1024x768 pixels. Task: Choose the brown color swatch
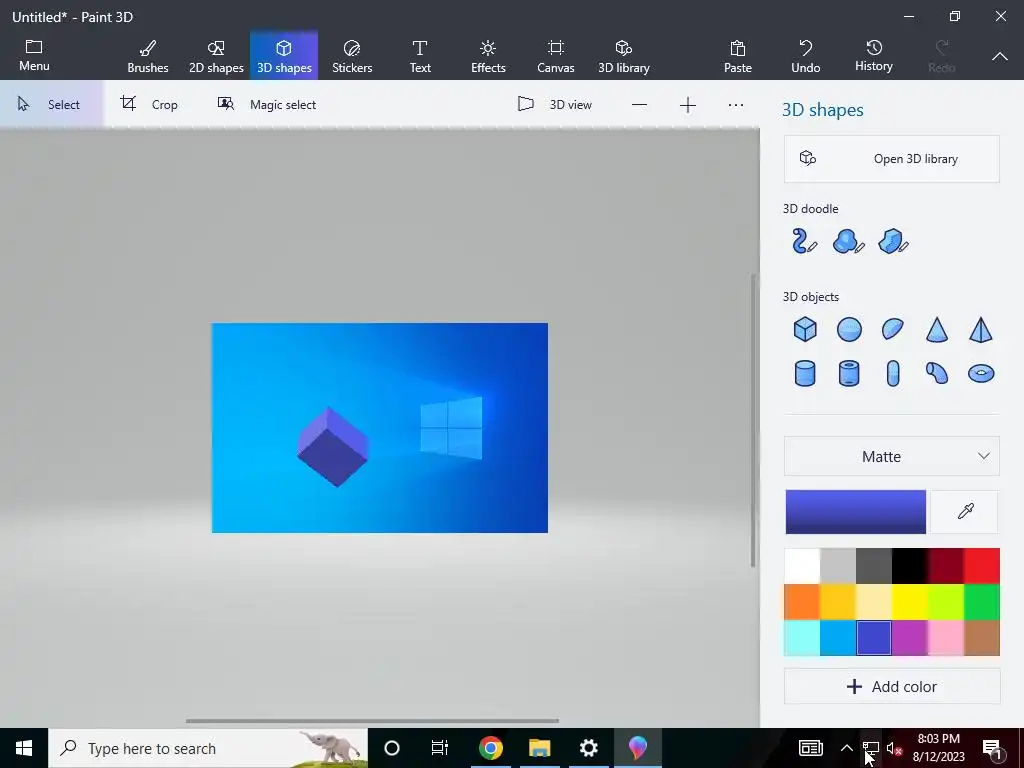[x=982, y=637]
